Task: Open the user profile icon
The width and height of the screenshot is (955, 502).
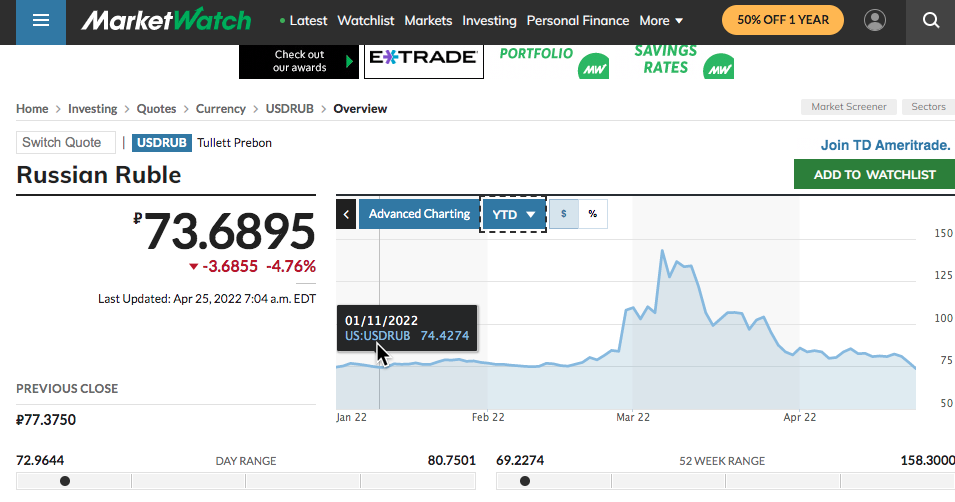Action: click(x=875, y=20)
